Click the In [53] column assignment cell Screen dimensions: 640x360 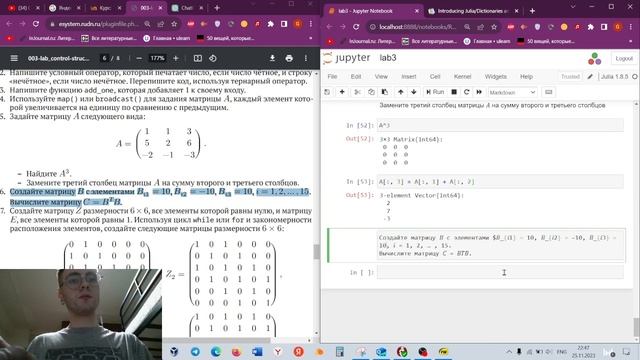point(500,182)
